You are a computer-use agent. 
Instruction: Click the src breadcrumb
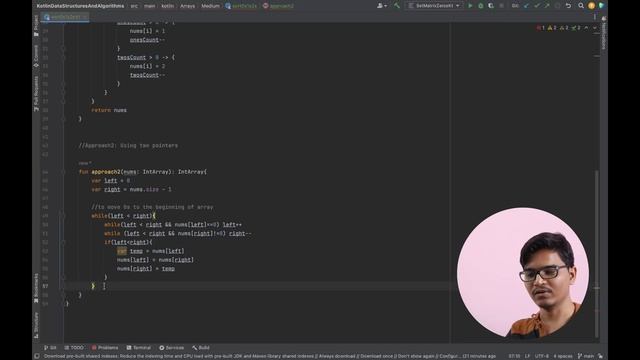134,6
